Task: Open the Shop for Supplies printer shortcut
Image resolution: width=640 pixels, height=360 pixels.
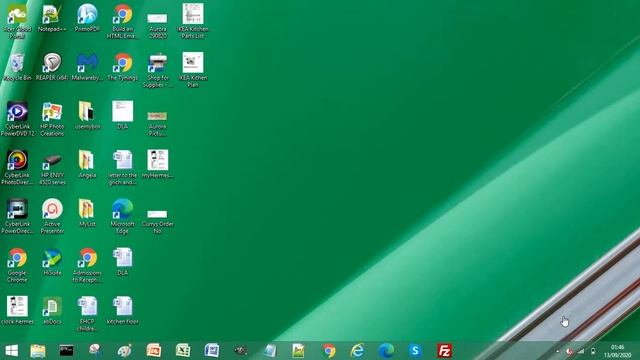Action: click(158, 70)
